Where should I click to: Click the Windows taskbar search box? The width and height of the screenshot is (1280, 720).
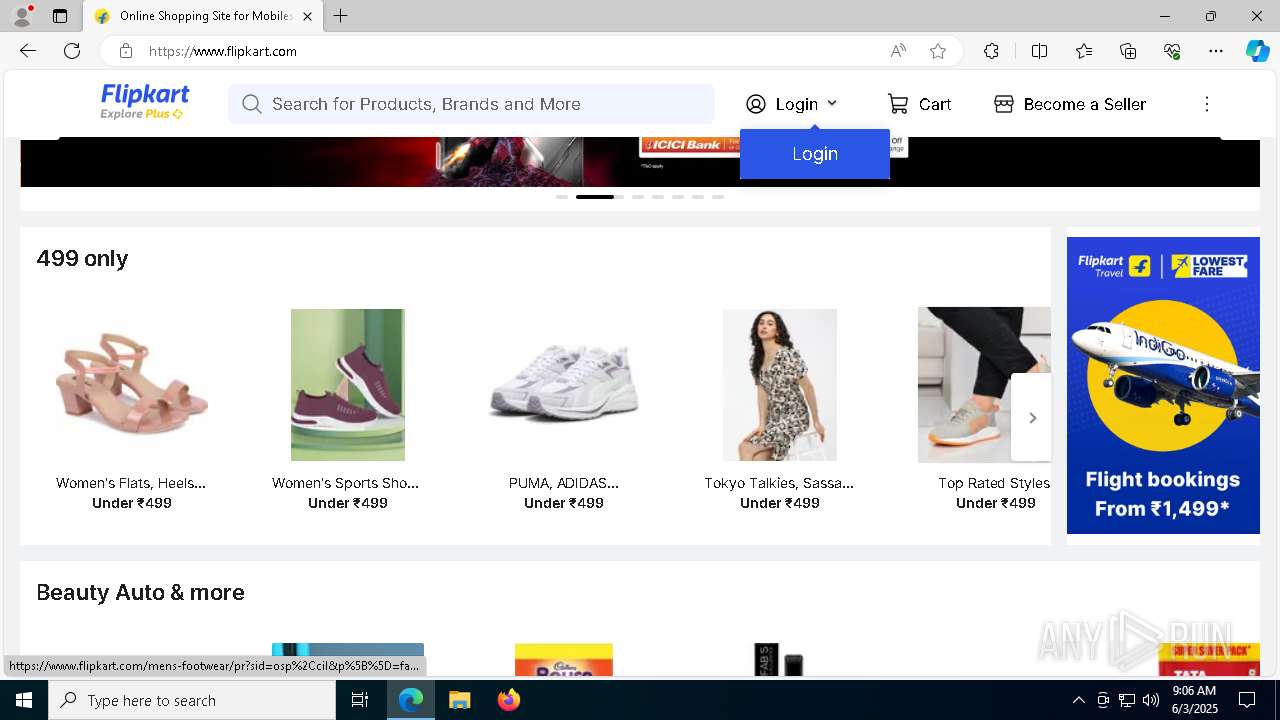192,700
